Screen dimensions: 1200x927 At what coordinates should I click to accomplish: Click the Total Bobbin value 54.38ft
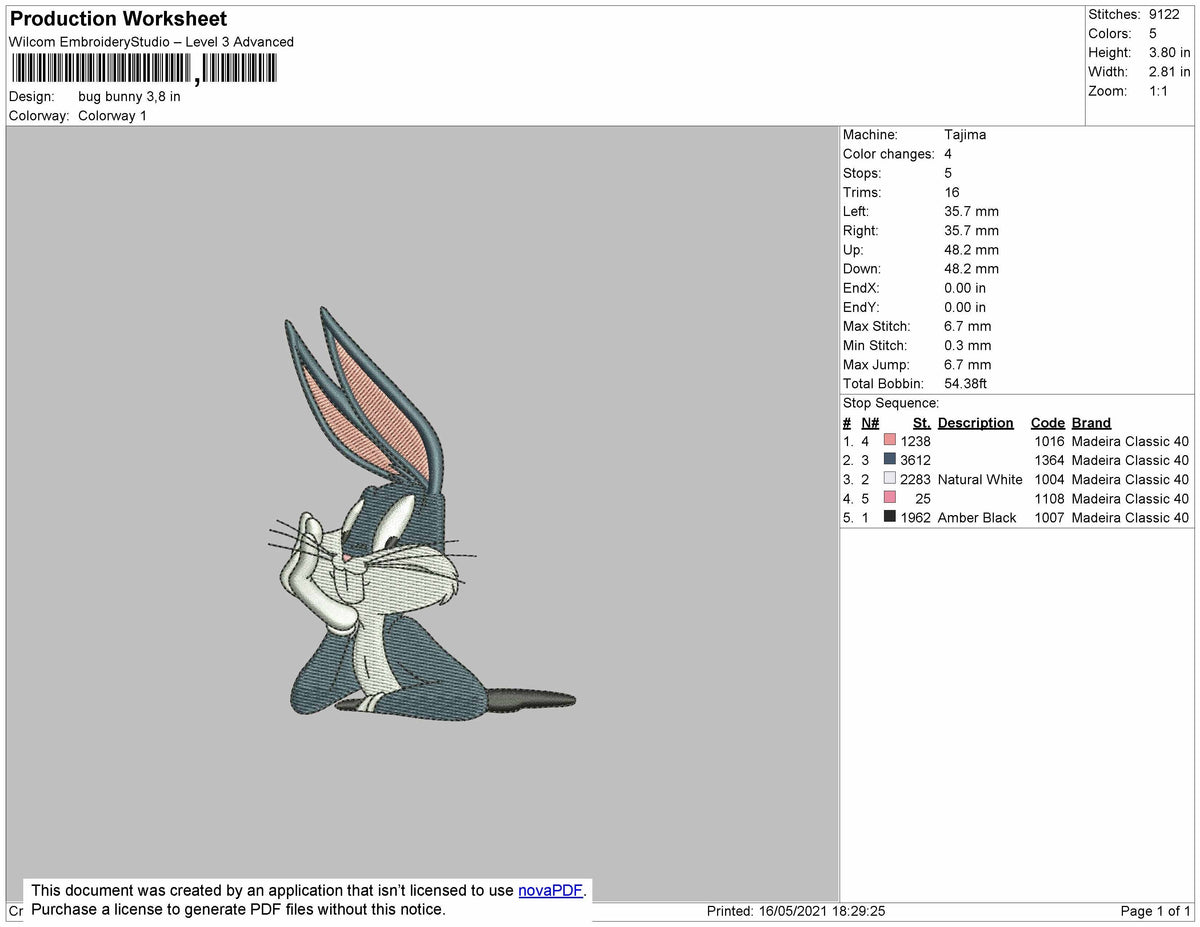(x=966, y=383)
